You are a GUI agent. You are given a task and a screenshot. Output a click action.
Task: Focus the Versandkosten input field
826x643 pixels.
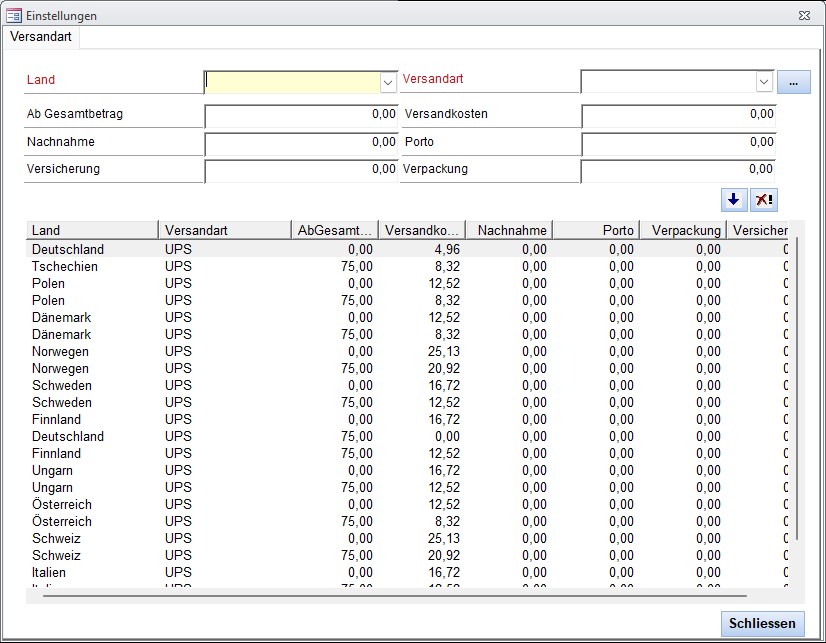coord(678,115)
